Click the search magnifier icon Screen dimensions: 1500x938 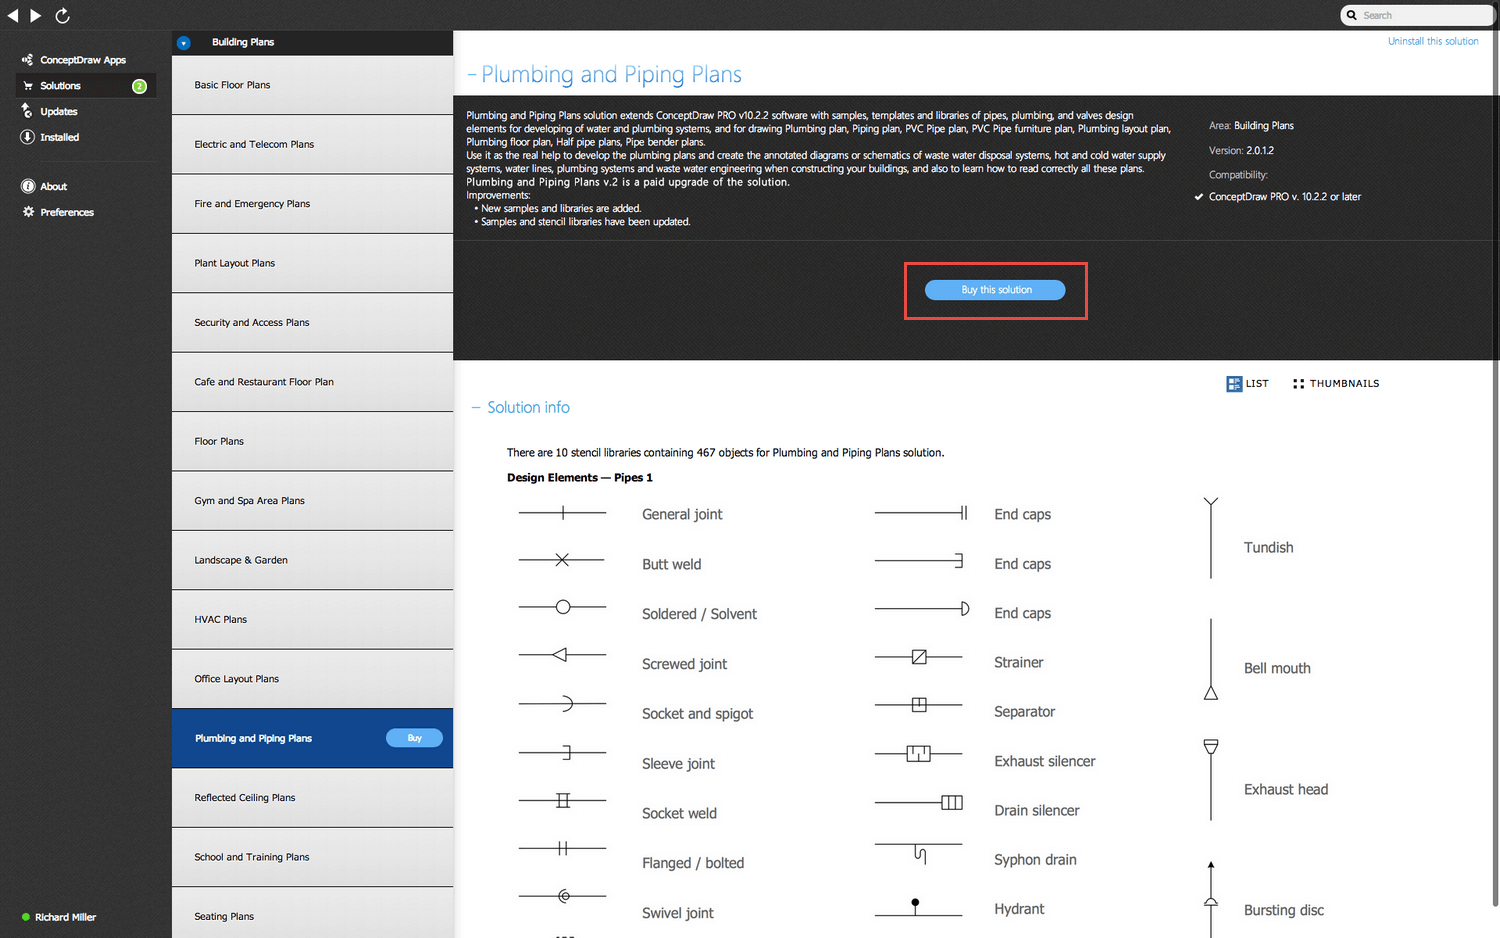point(1352,15)
